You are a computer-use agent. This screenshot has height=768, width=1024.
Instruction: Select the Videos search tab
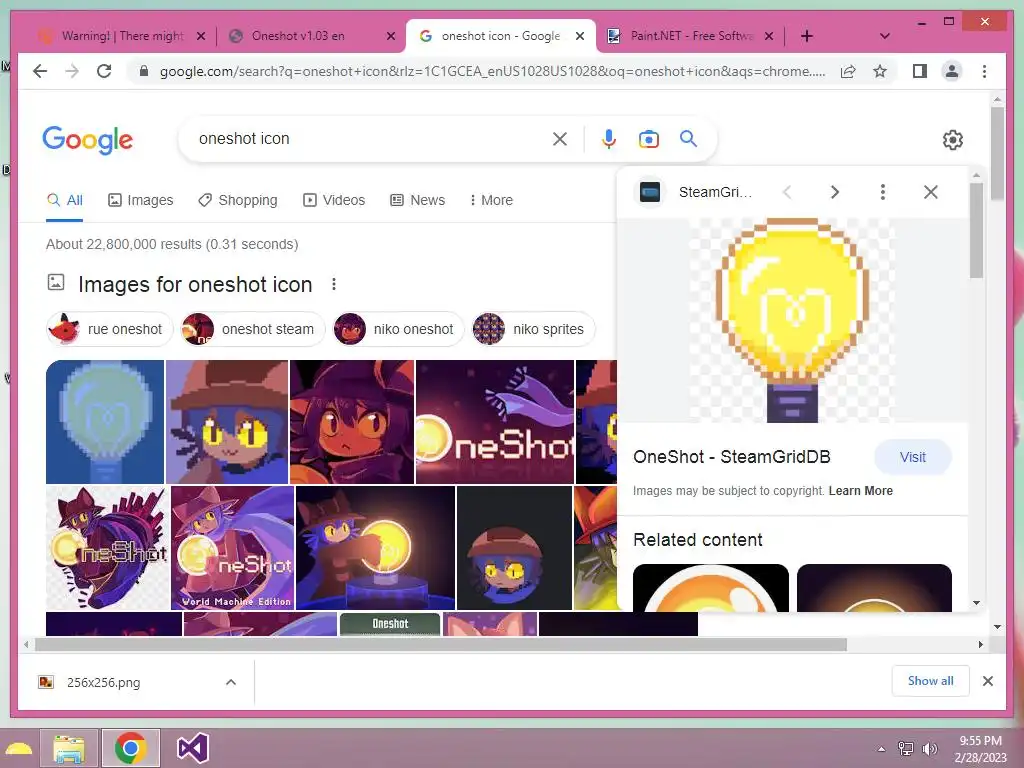(x=334, y=200)
